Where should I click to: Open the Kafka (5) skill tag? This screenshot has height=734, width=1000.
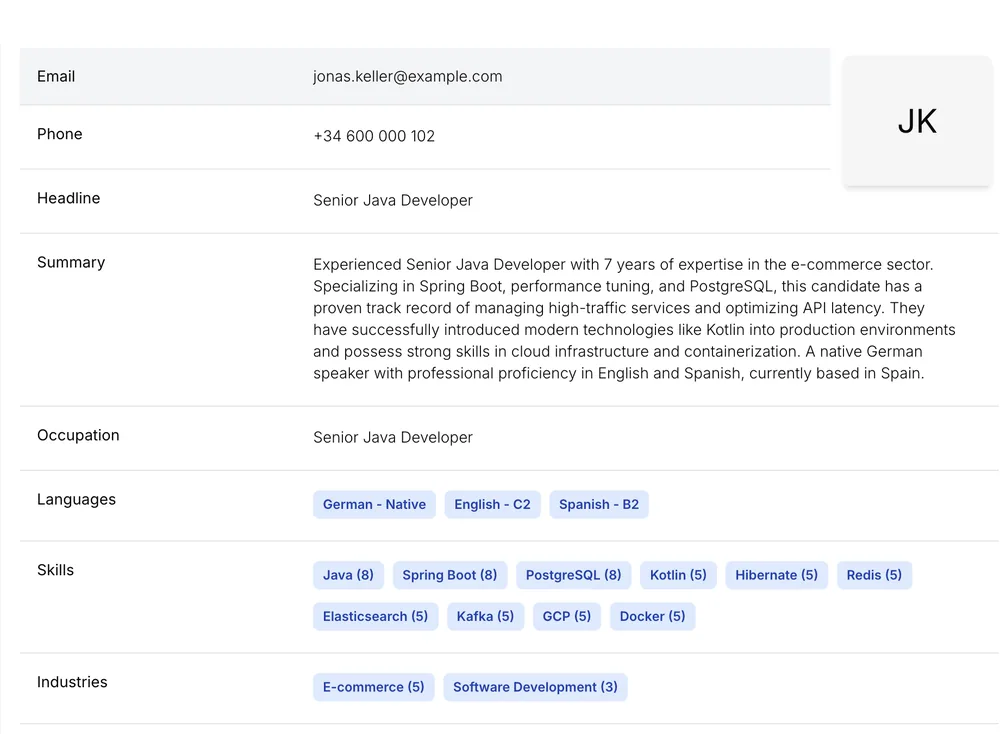[x=485, y=617]
